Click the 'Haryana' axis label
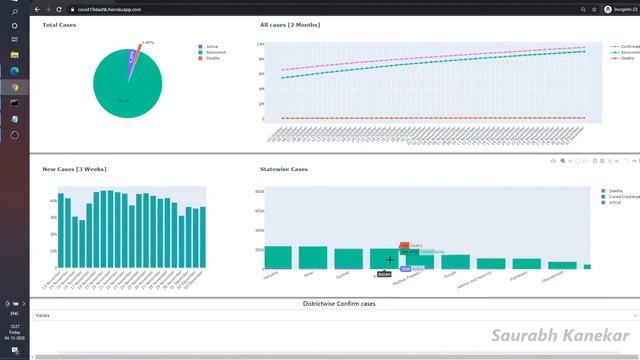The width and height of the screenshot is (640, 360). [x=271, y=276]
